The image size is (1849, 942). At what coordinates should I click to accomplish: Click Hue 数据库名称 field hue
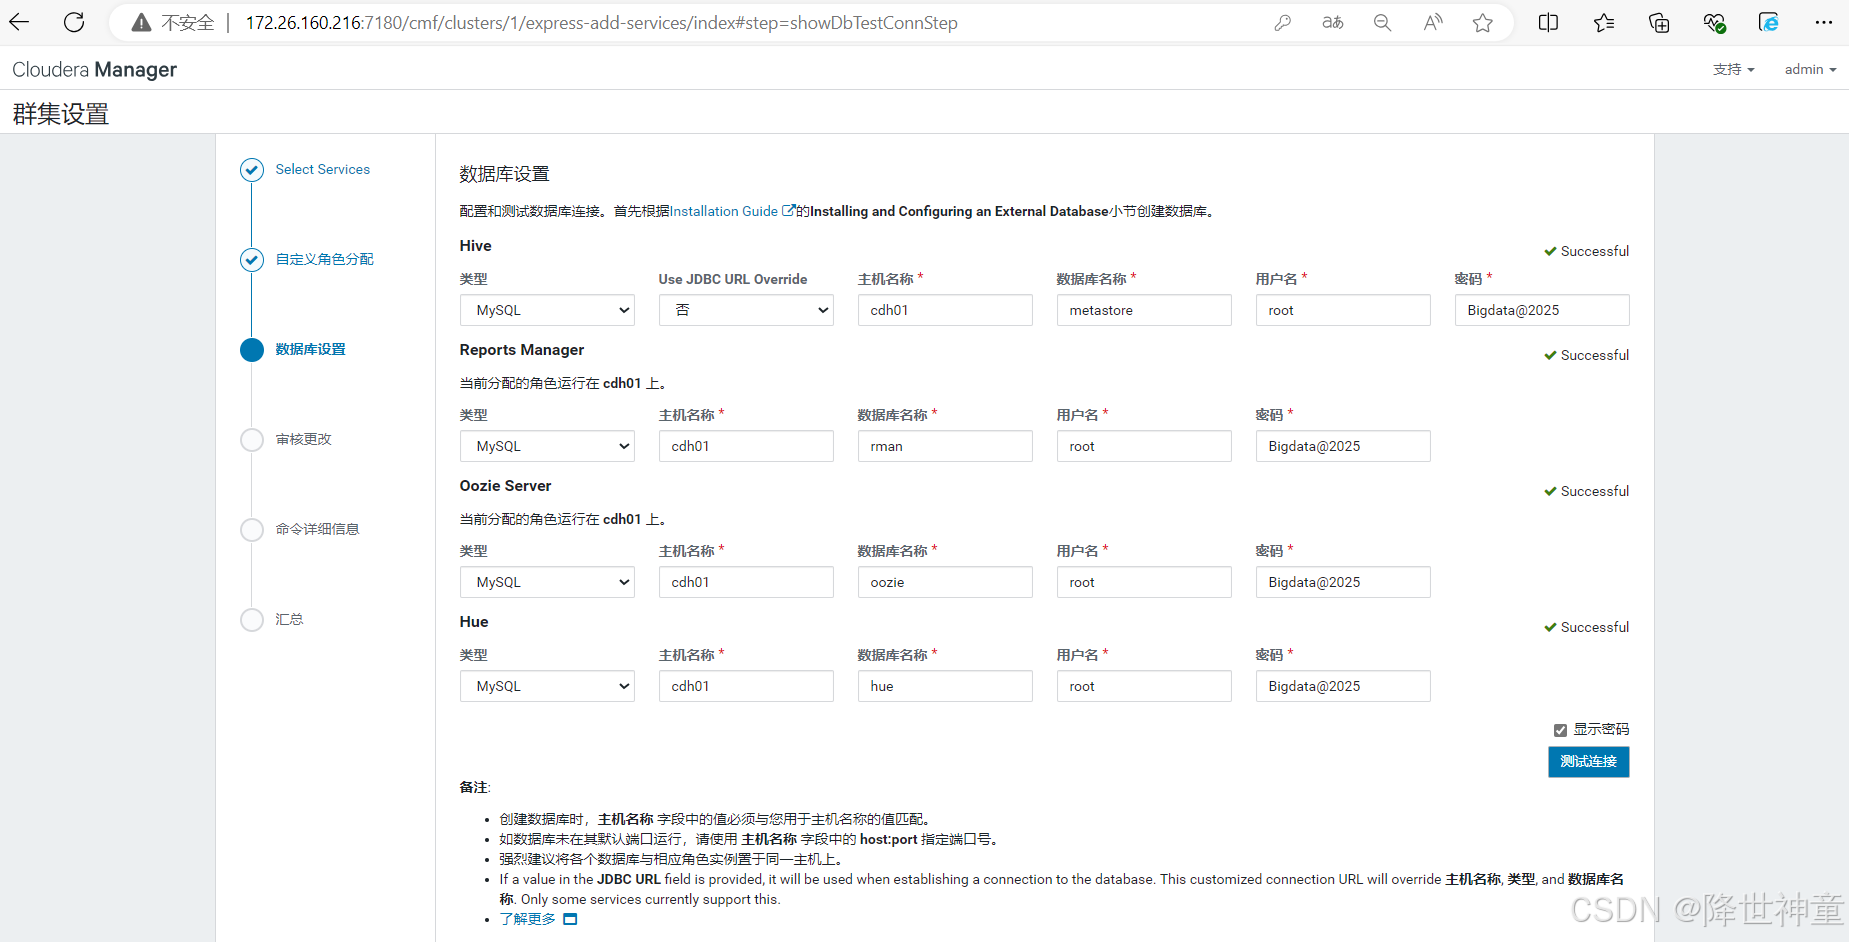pos(945,686)
